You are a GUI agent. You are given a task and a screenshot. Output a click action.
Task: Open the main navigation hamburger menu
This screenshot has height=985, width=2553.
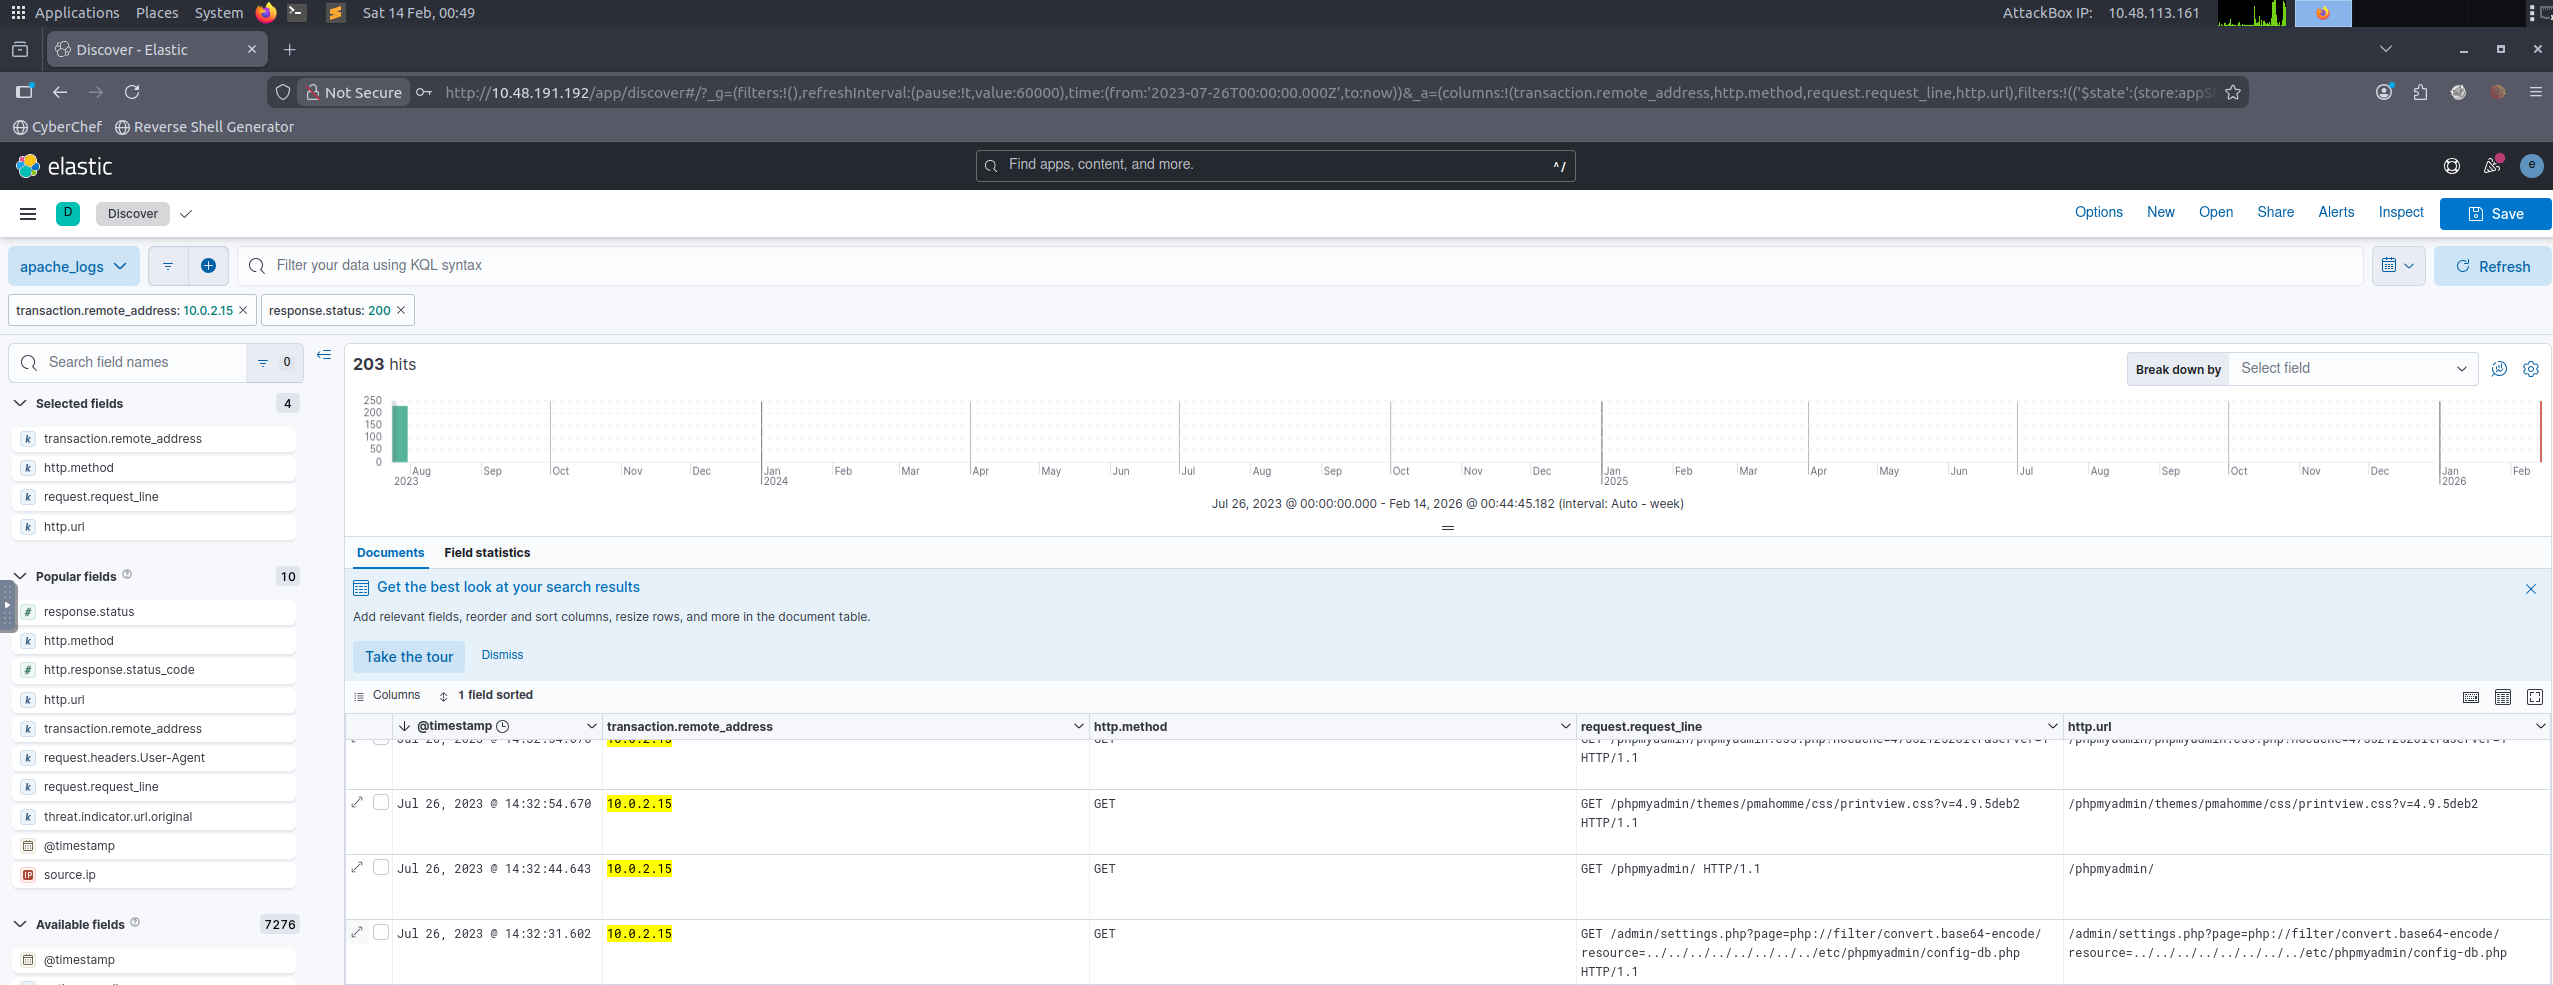pos(28,214)
